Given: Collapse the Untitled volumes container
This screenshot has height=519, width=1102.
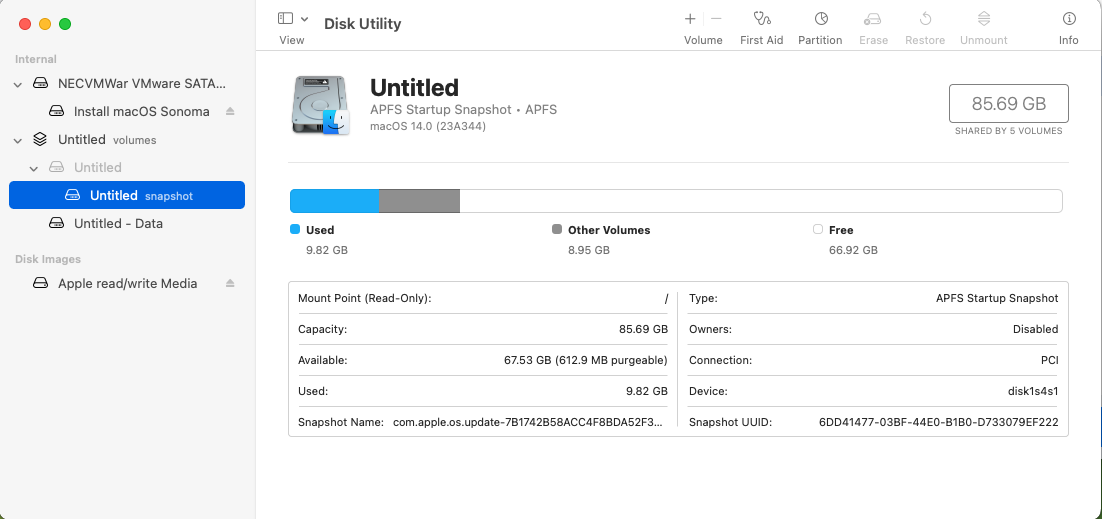Looking at the screenshot, I should click(x=18, y=140).
